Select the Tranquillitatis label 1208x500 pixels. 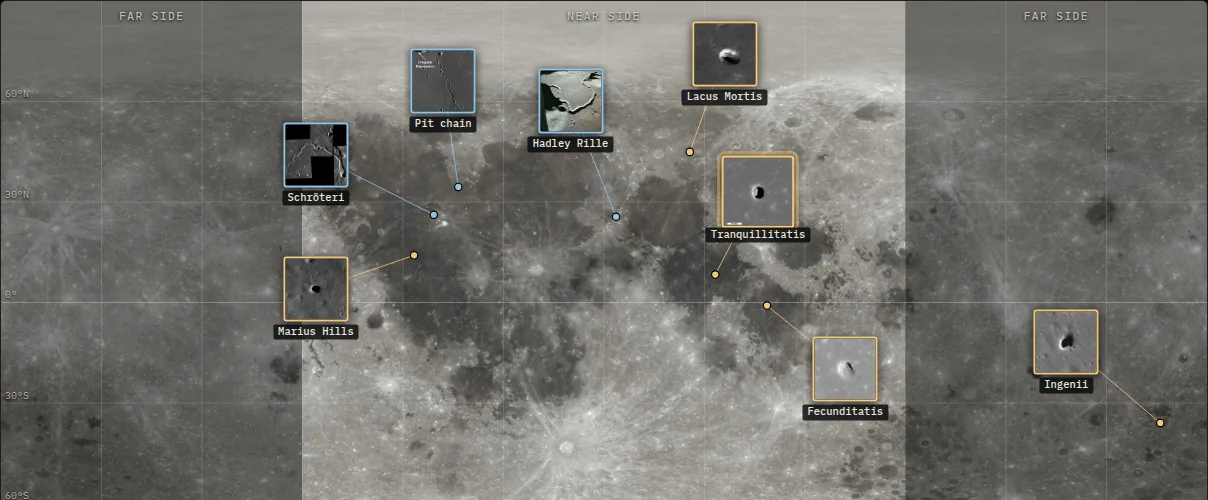757,235
